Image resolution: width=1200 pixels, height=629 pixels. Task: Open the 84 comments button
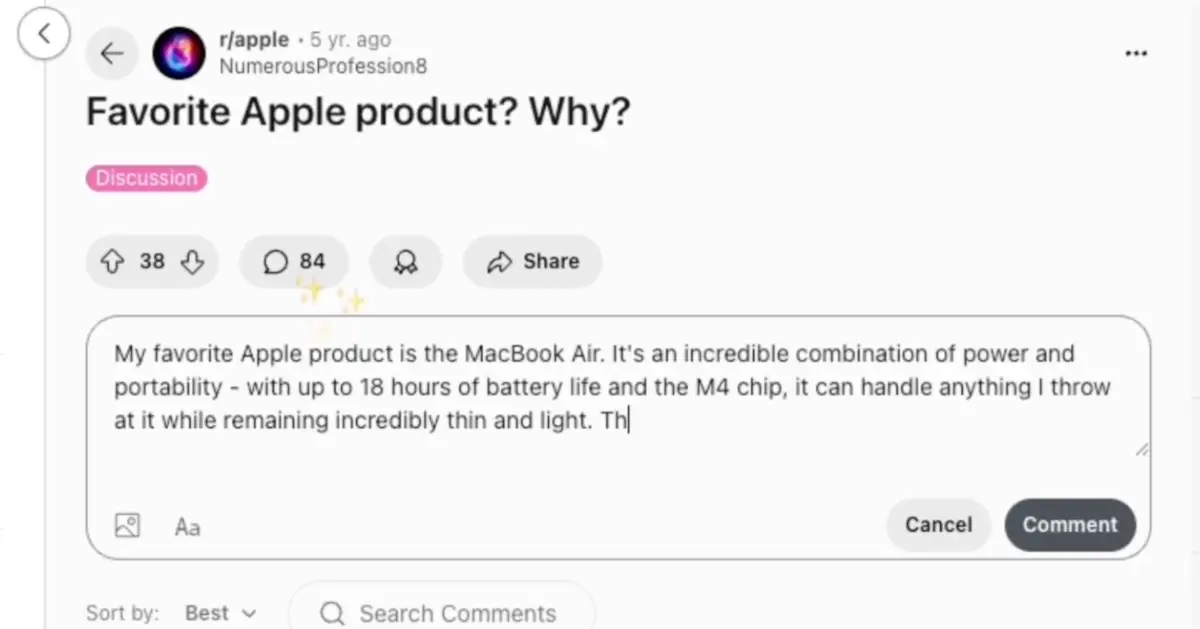[294, 262]
